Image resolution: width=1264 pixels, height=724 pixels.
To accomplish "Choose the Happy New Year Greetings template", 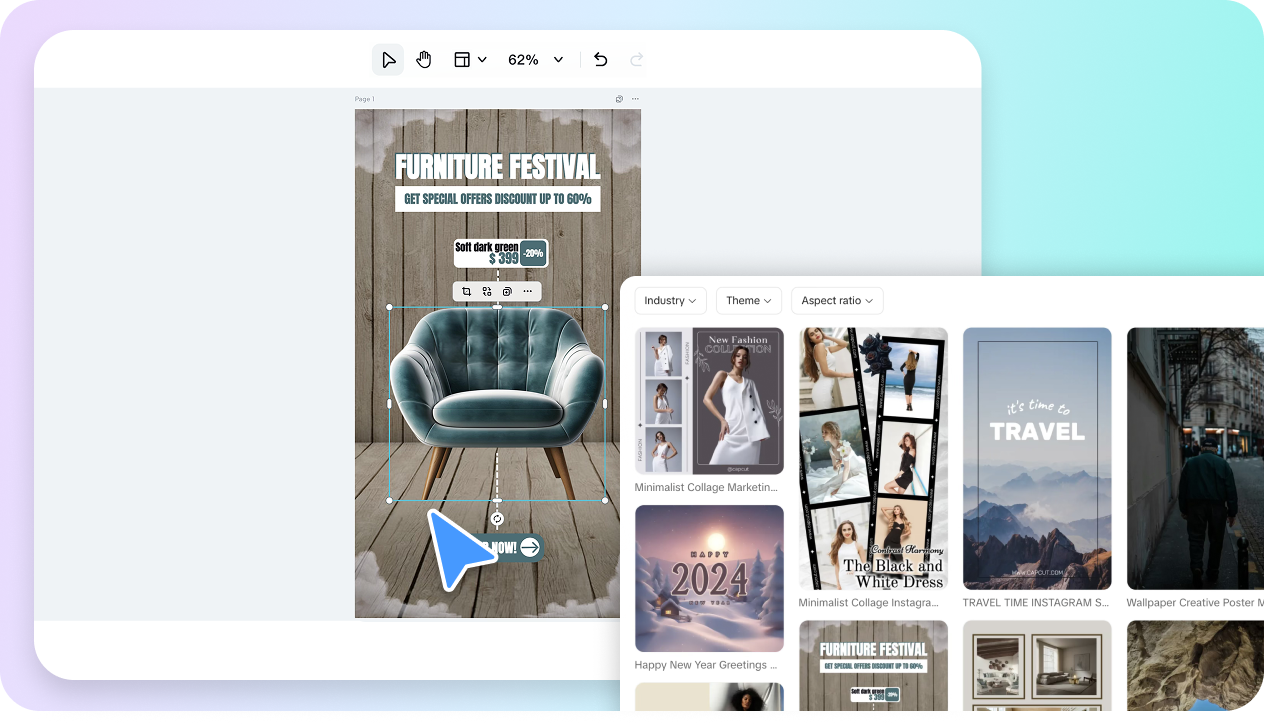I will [709, 578].
